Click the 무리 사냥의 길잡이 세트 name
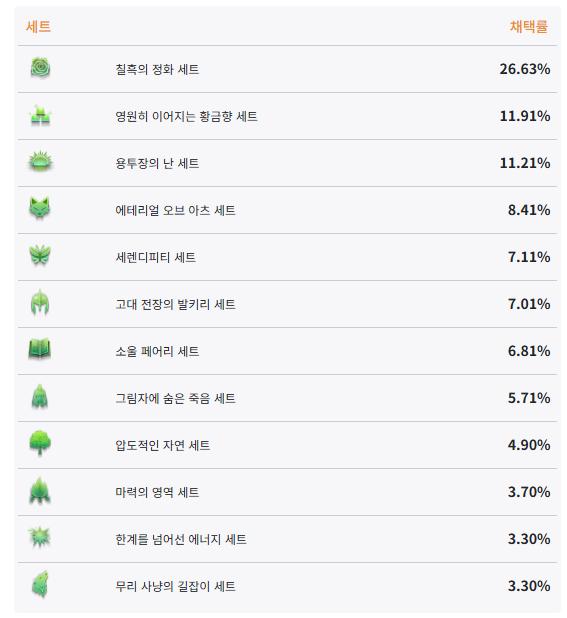This screenshot has height=618, width=567. (175, 586)
